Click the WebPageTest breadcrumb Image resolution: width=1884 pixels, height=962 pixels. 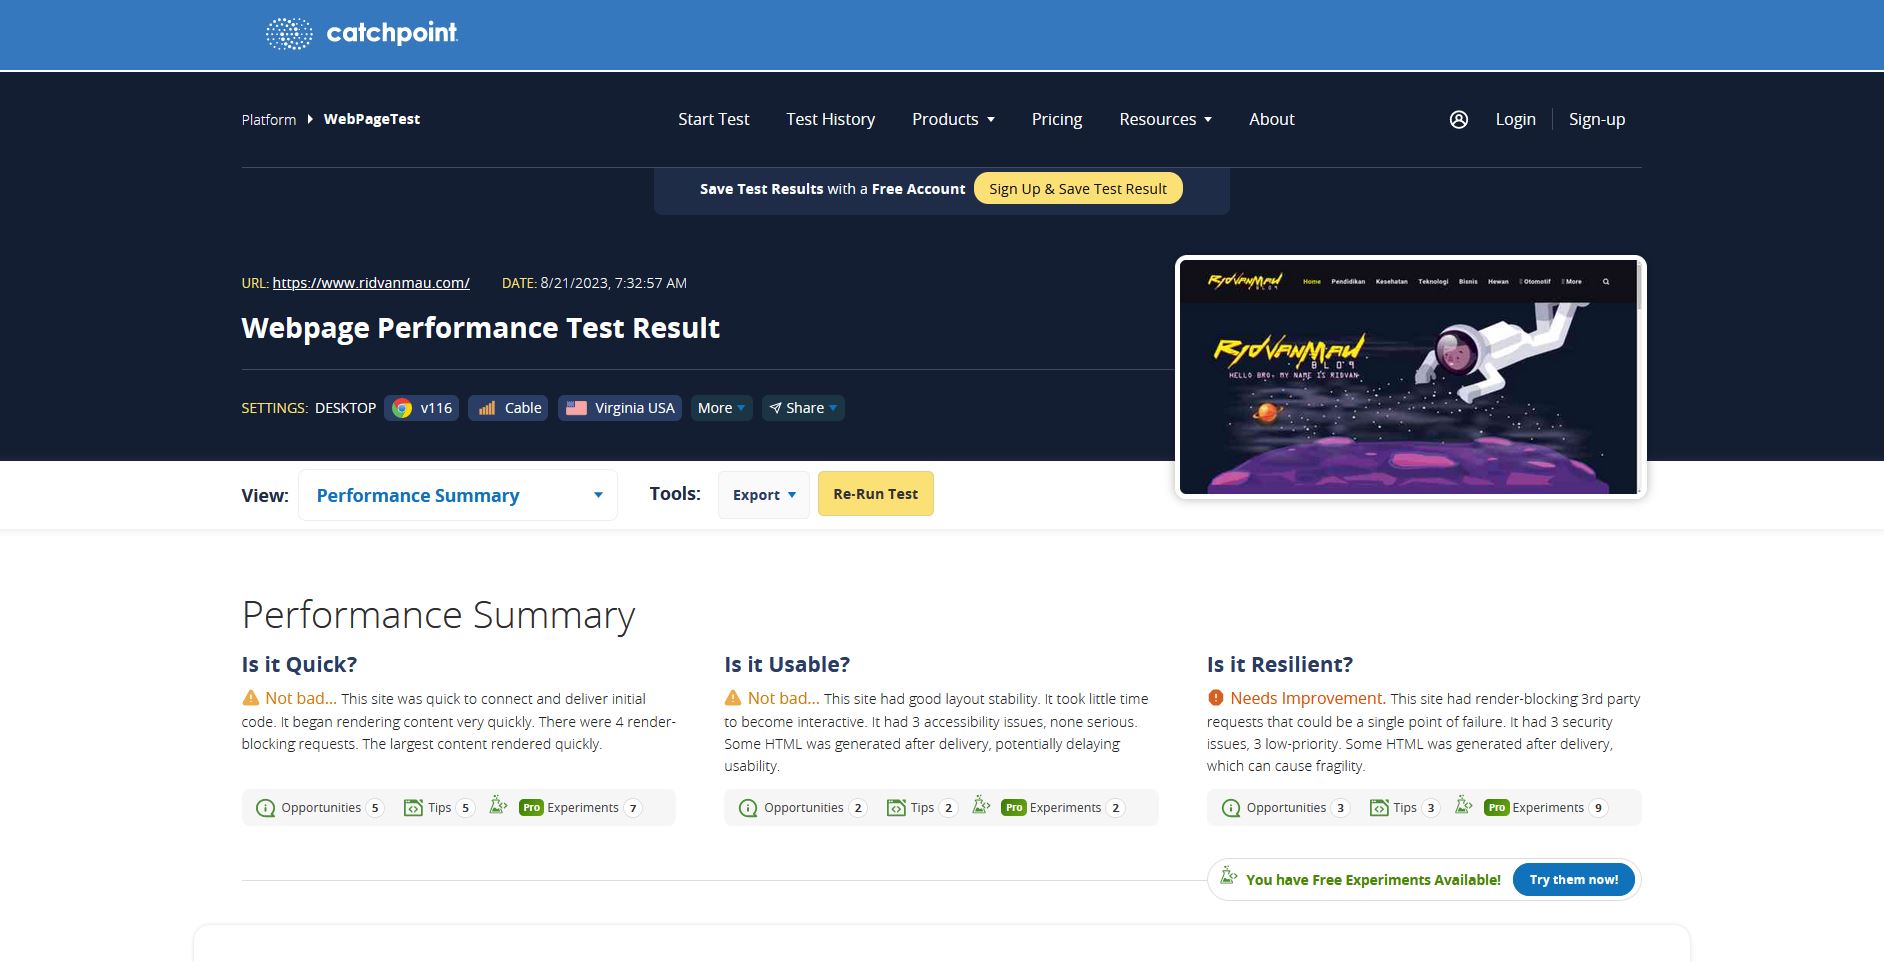[372, 119]
